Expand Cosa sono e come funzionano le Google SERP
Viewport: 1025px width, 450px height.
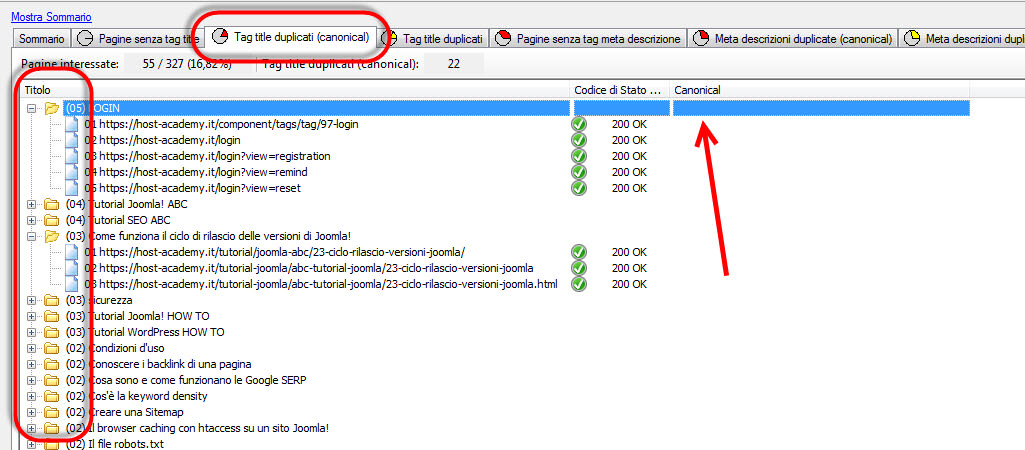(x=31, y=380)
